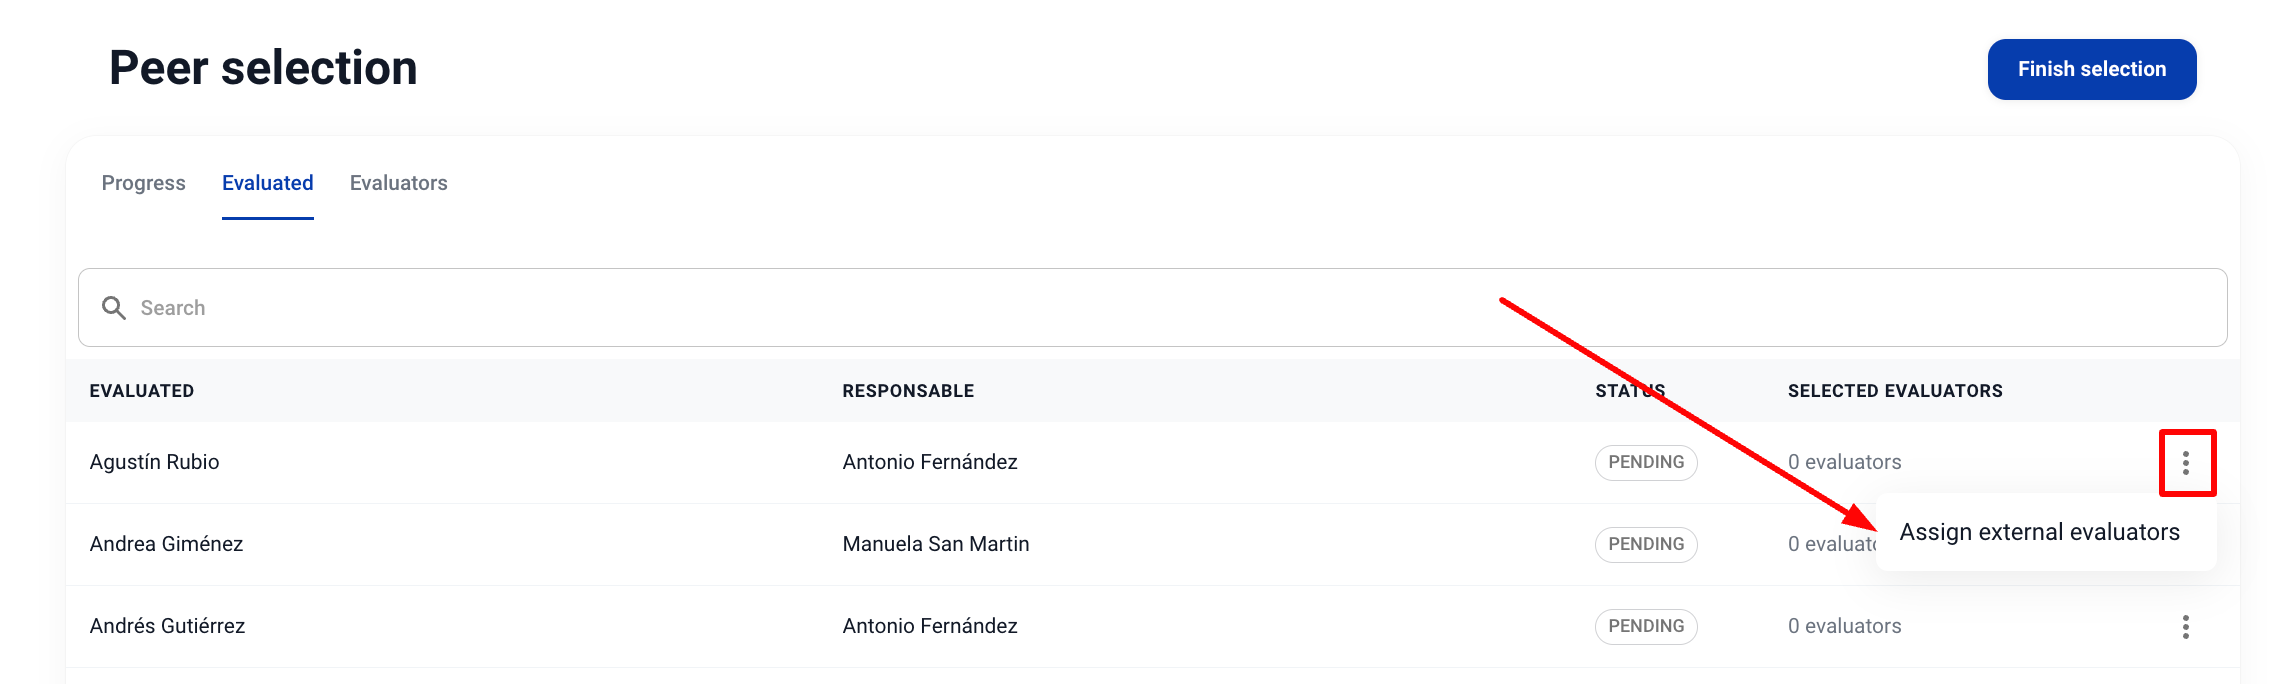Click the RESPONSABLE column header
Screen dimensions: 2274x684
point(907,391)
